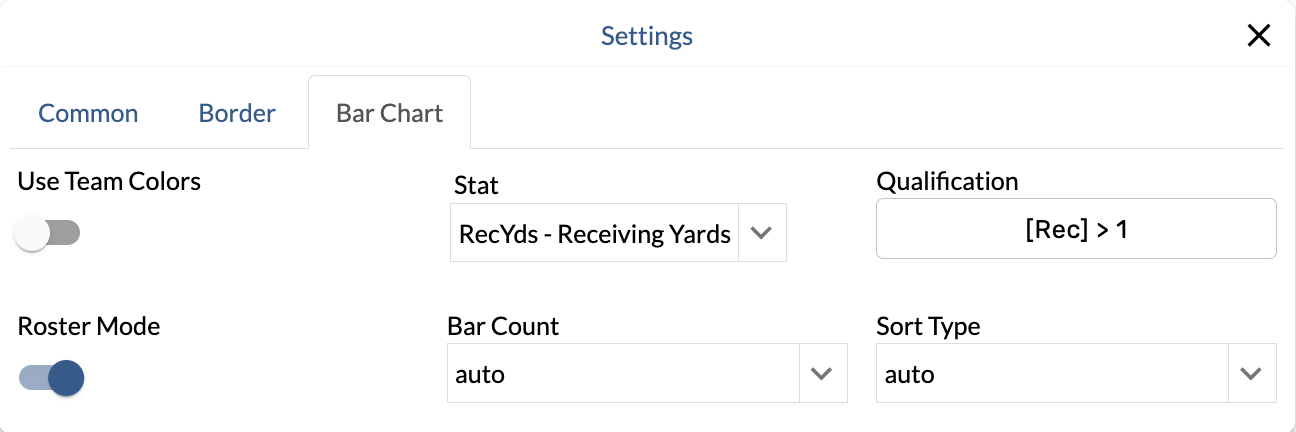Open the Border tab
The height and width of the screenshot is (432, 1296).
[x=237, y=113]
